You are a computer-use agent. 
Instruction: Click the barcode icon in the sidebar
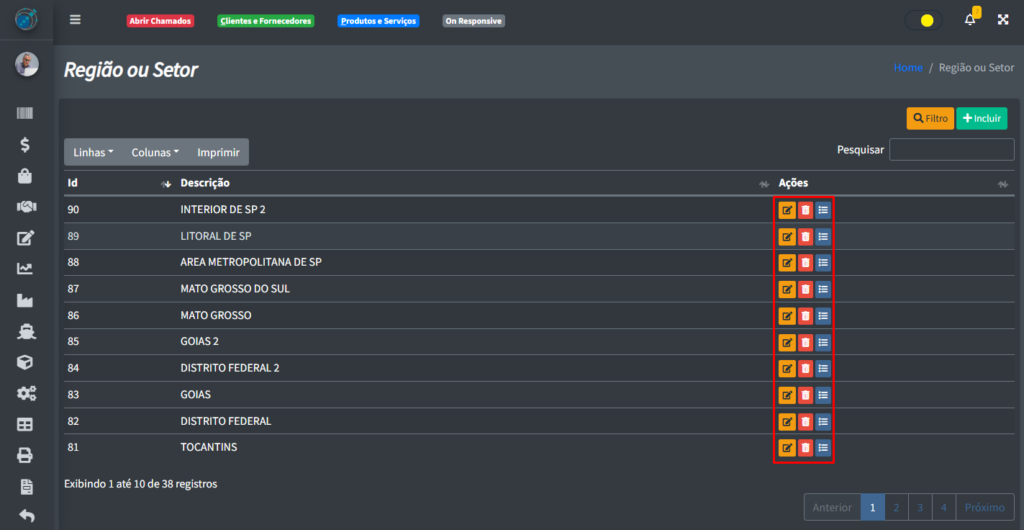pyautogui.click(x=26, y=114)
